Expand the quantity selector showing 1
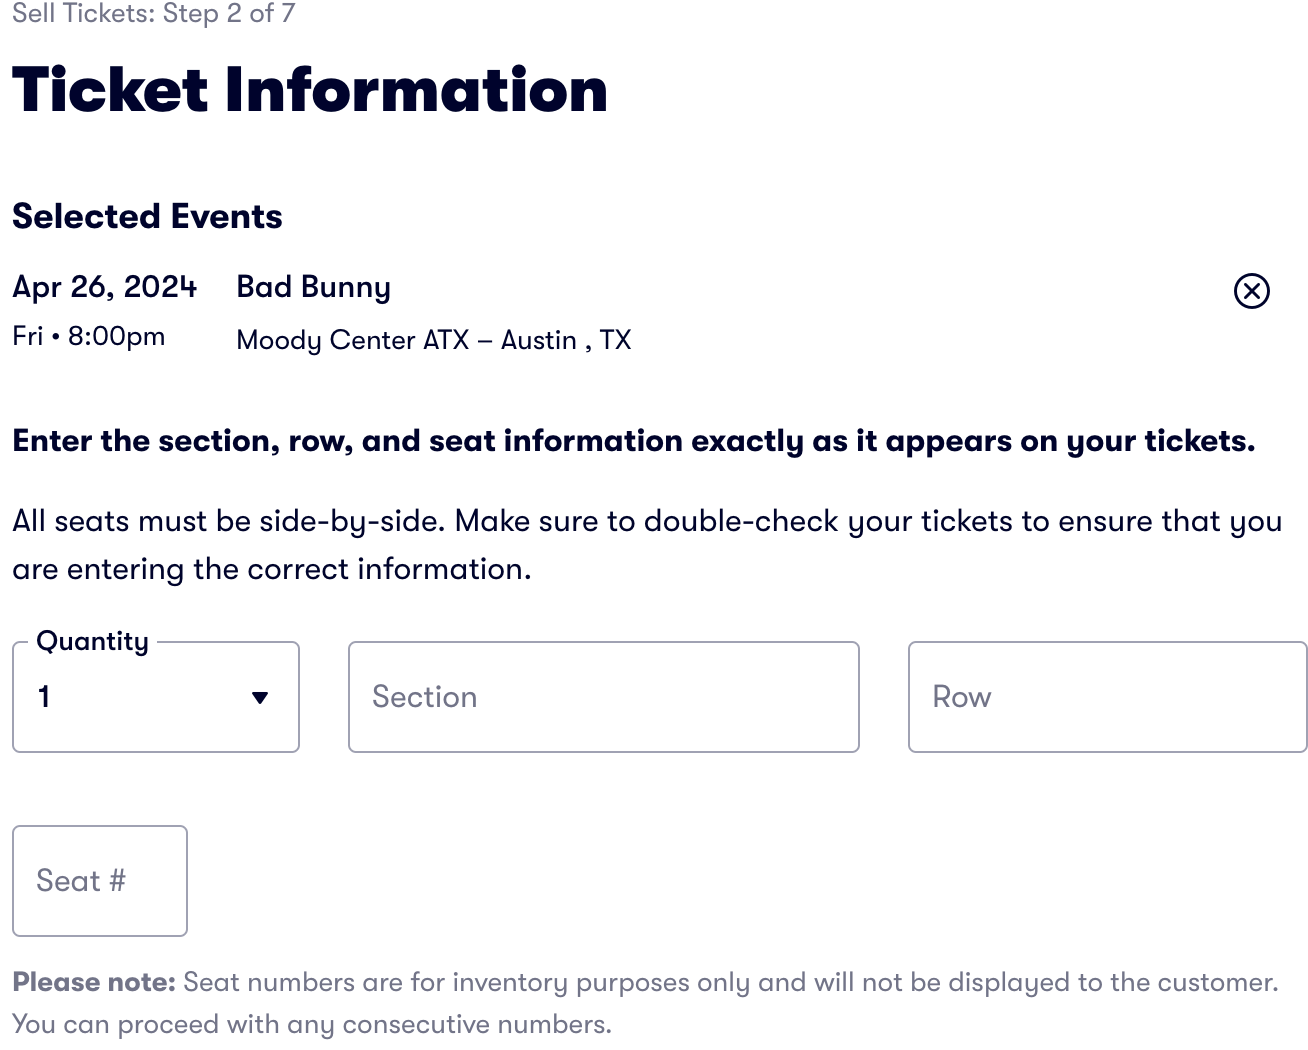This screenshot has width=1308, height=1050. point(155,697)
